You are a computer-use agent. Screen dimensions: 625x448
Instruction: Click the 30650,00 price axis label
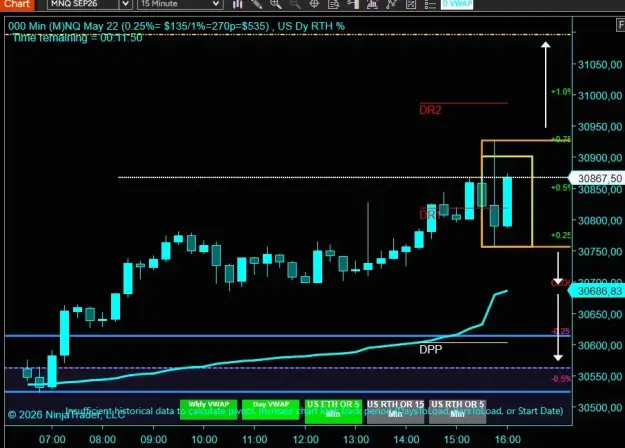tap(600, 314)
